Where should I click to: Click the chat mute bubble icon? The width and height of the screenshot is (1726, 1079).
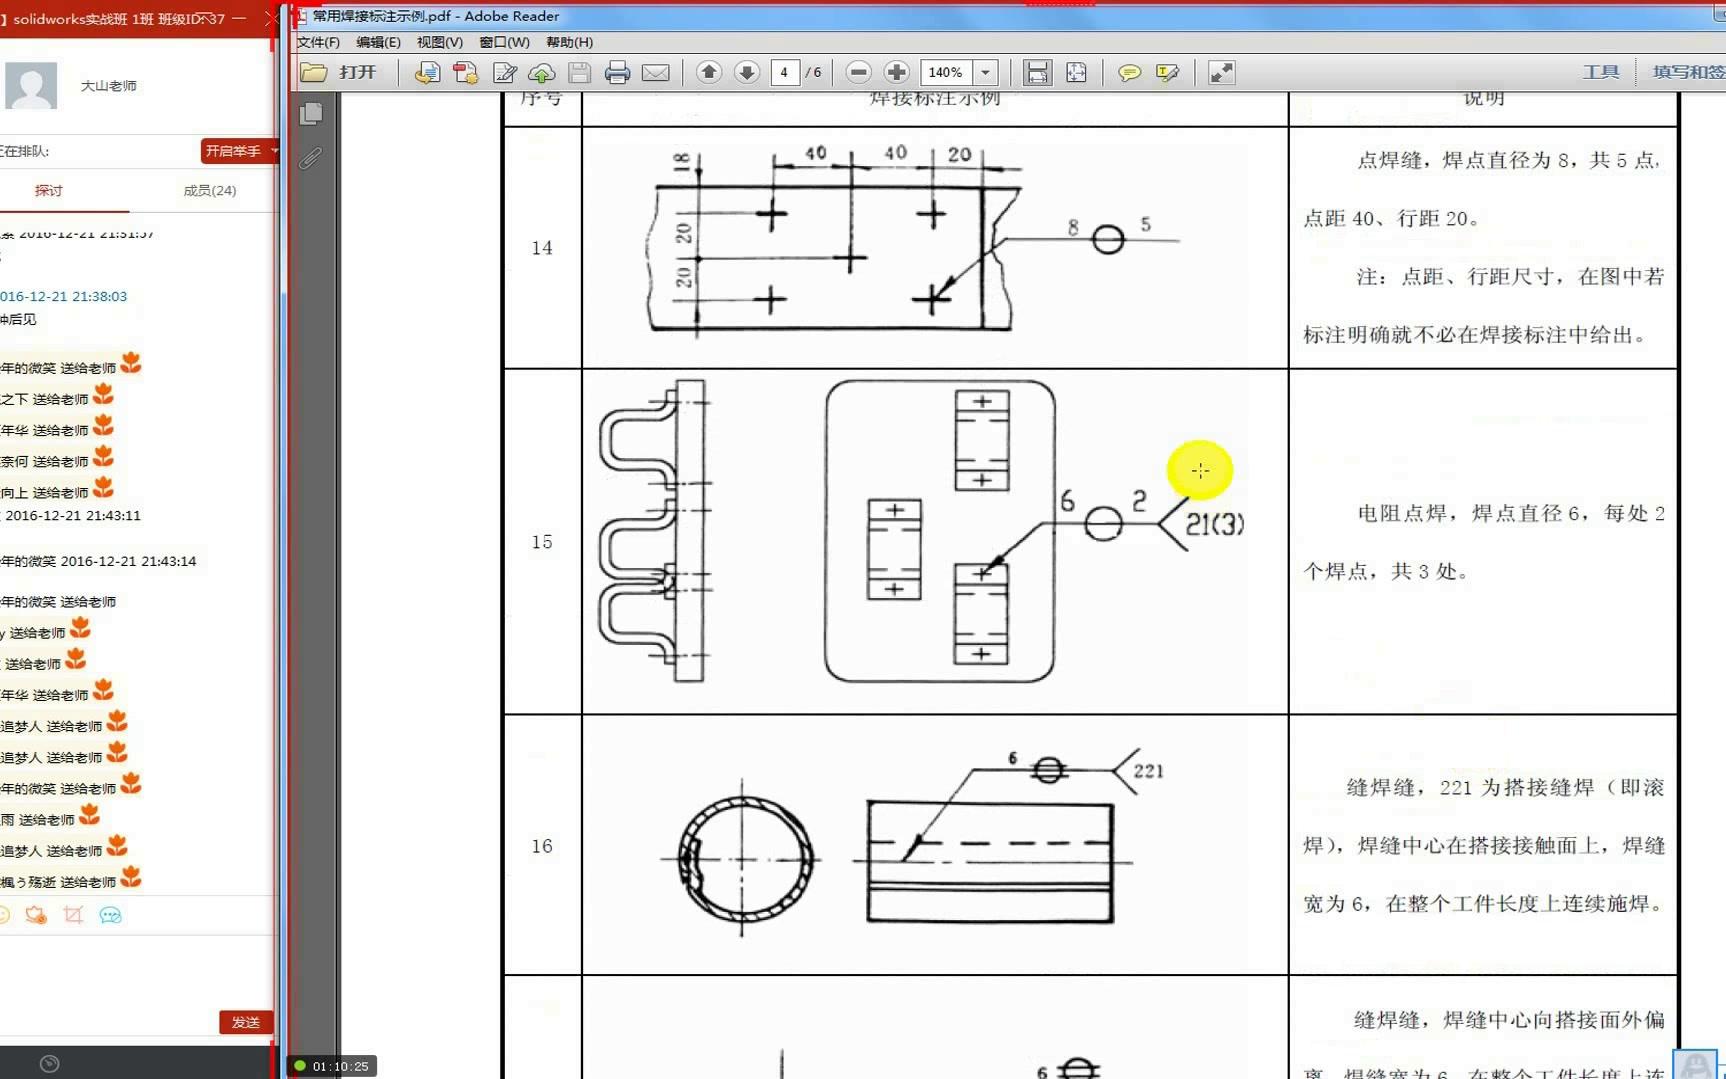[x=110, y=915]
